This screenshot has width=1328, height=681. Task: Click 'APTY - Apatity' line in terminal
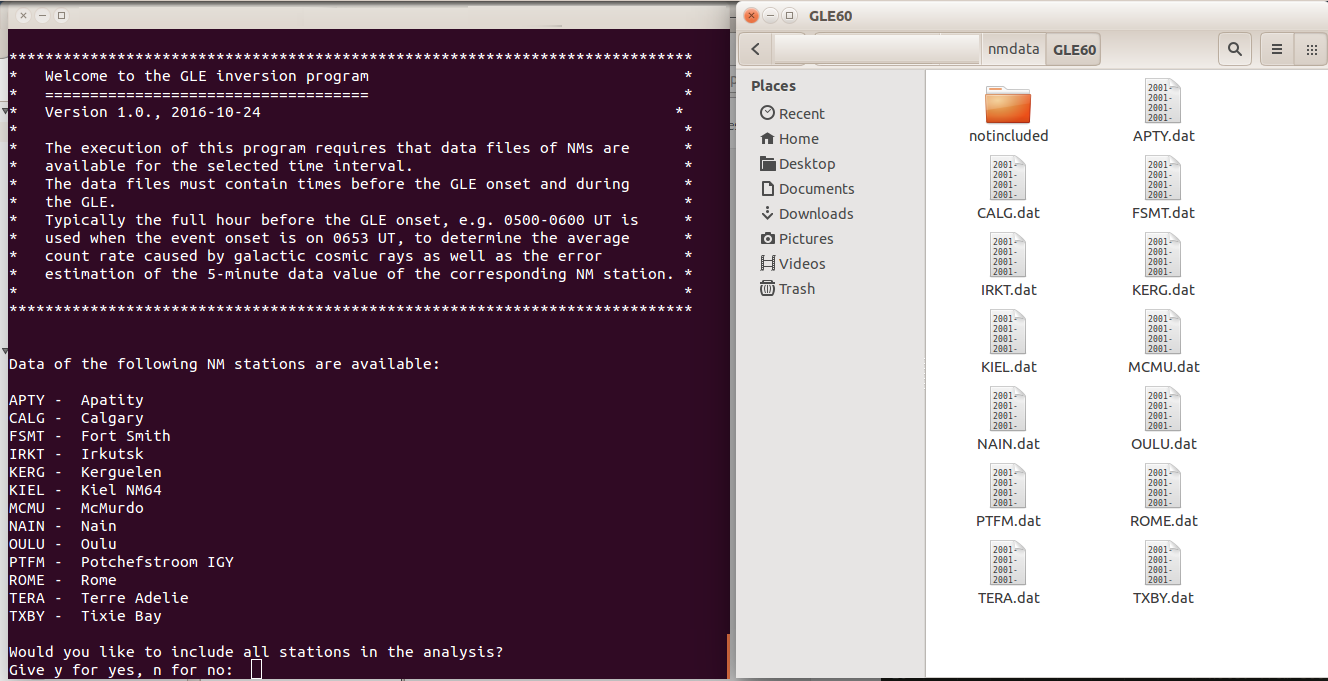[x=76, y=400]
